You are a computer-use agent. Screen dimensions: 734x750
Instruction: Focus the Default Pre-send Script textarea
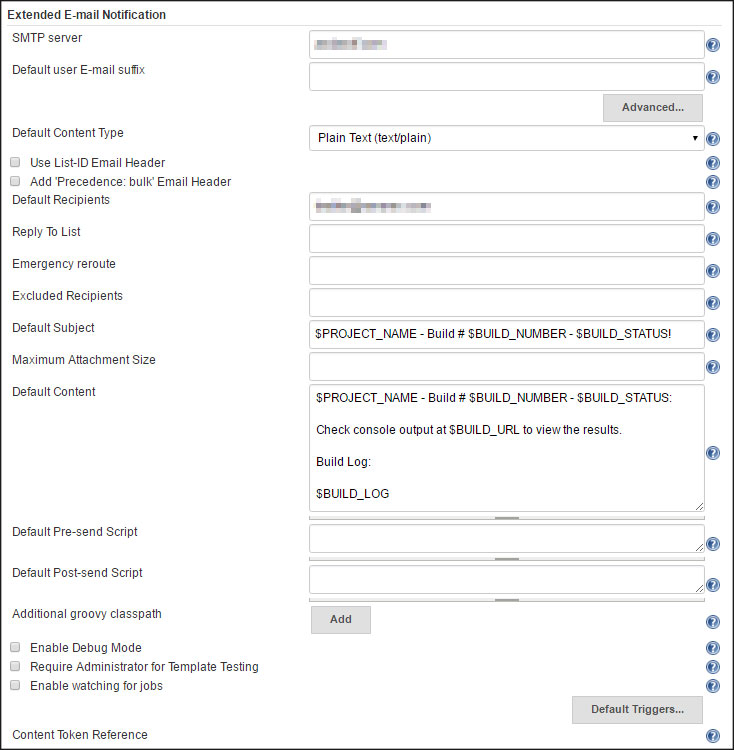pos(506,539)
